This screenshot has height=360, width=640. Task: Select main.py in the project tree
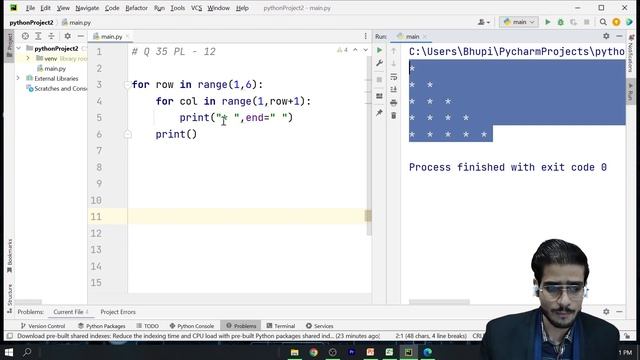(x=51, y=69)
